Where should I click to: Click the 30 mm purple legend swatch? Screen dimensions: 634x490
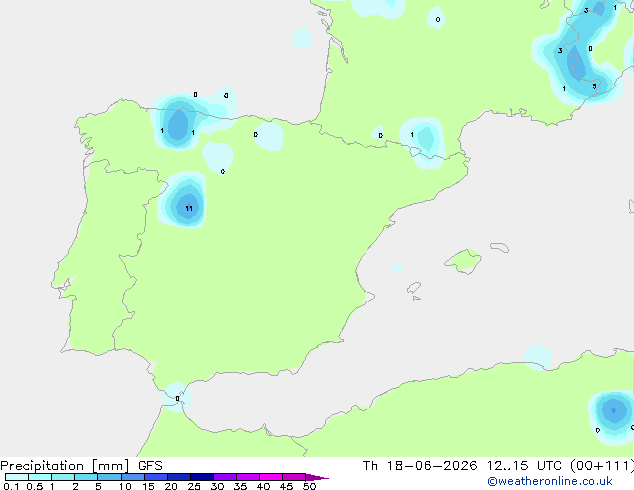[x=224, y=477]
